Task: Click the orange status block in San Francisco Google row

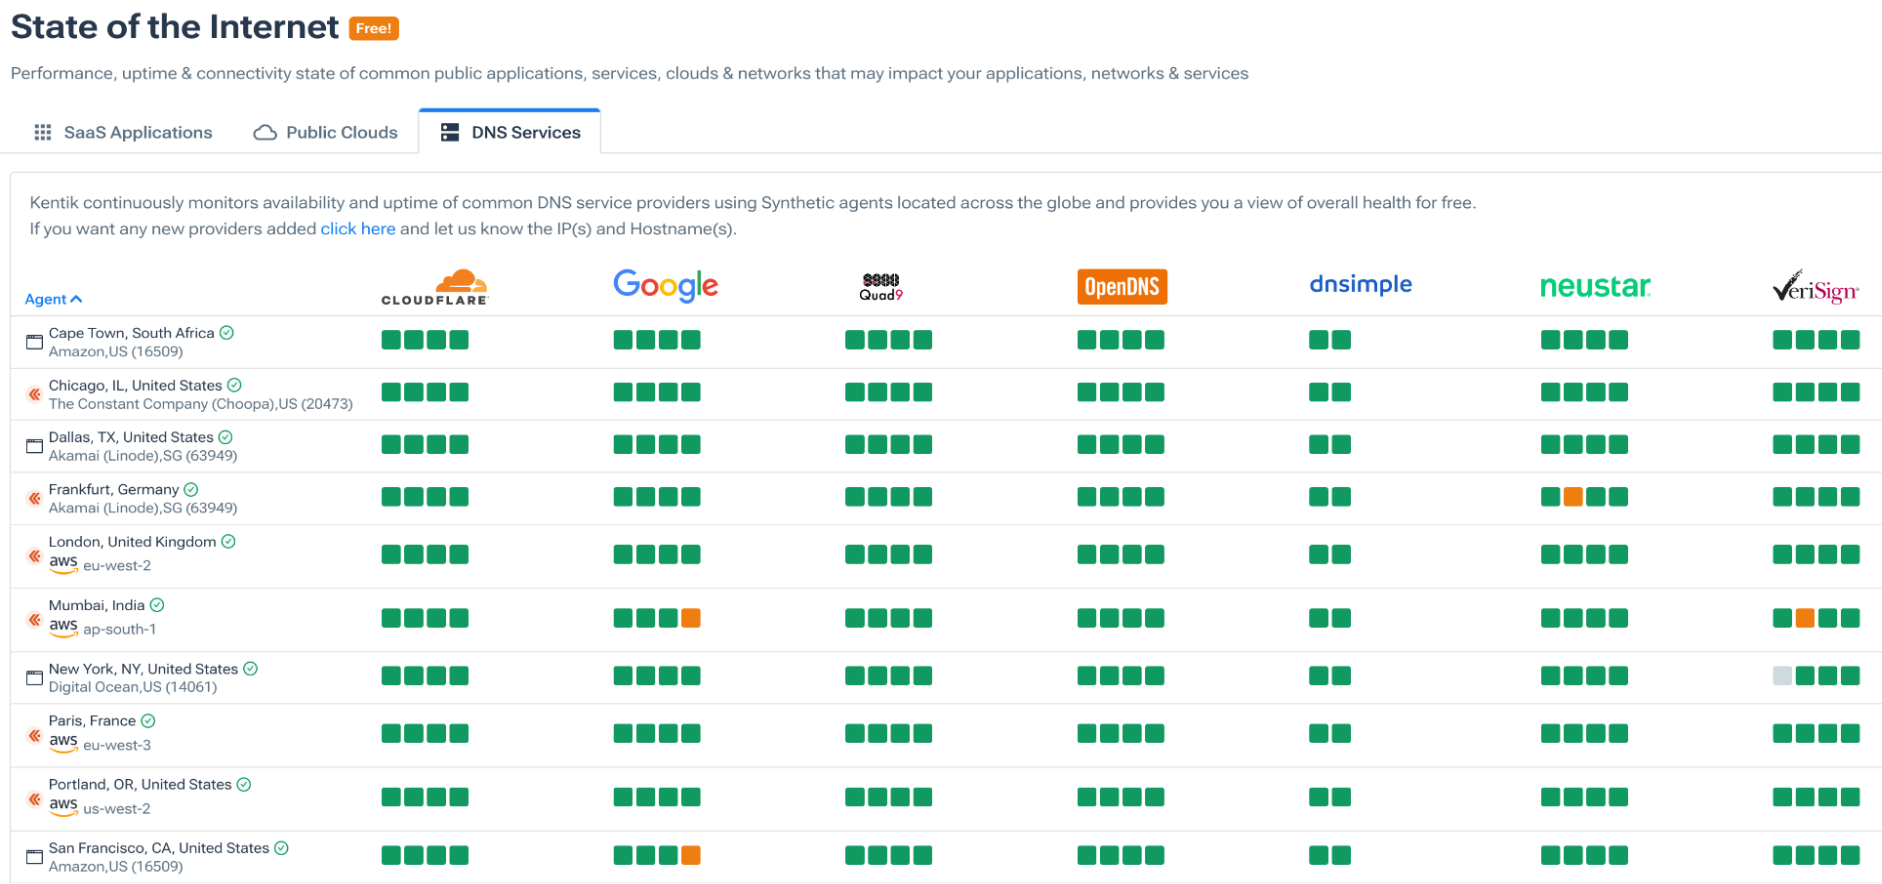Action: point(691,855)
